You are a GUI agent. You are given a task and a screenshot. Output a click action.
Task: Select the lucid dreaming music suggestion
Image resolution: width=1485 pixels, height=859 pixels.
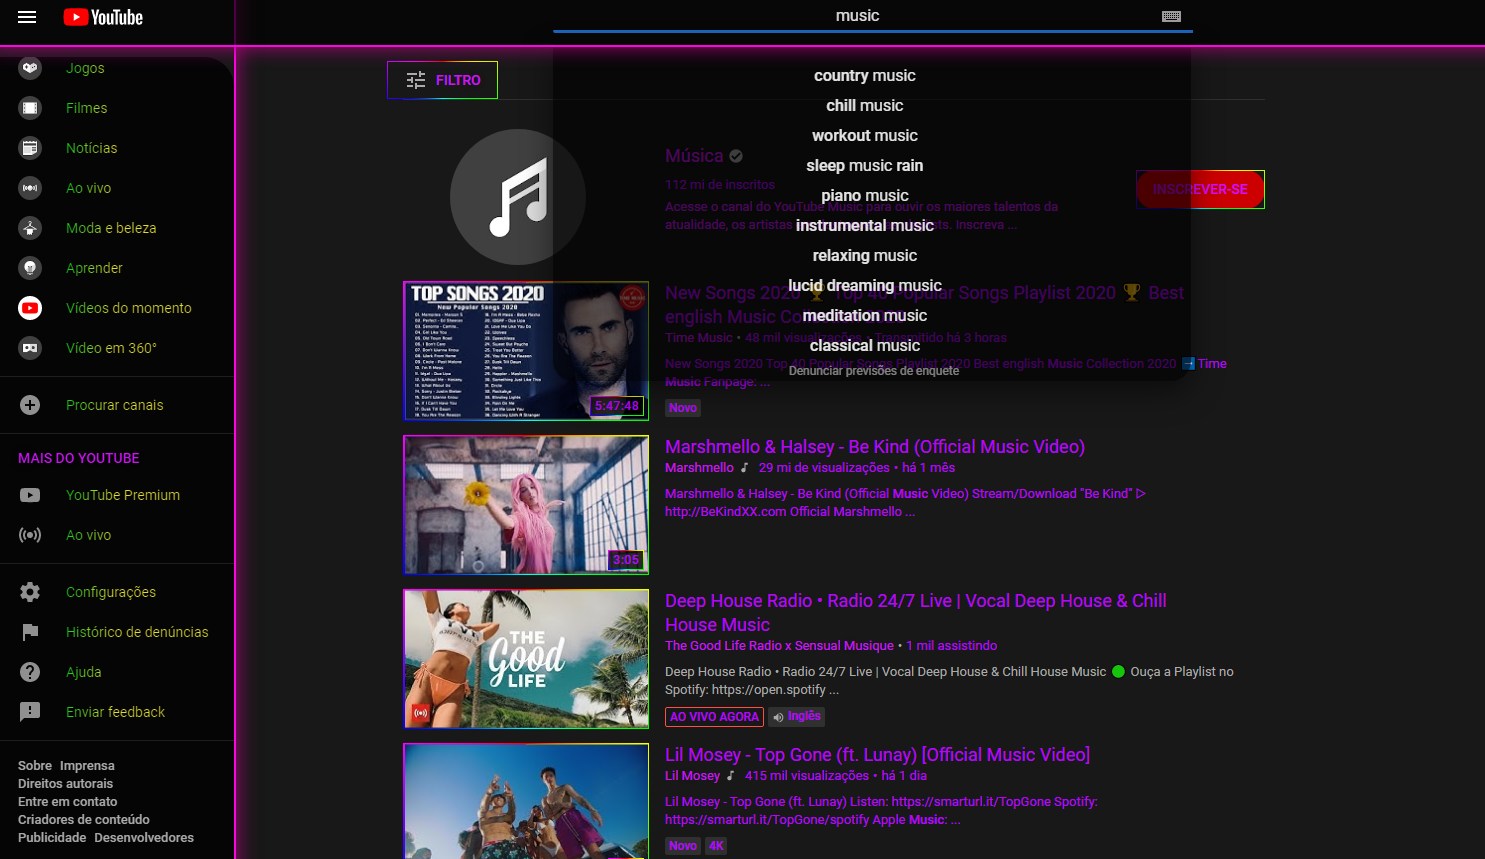(x=865, y=286)
